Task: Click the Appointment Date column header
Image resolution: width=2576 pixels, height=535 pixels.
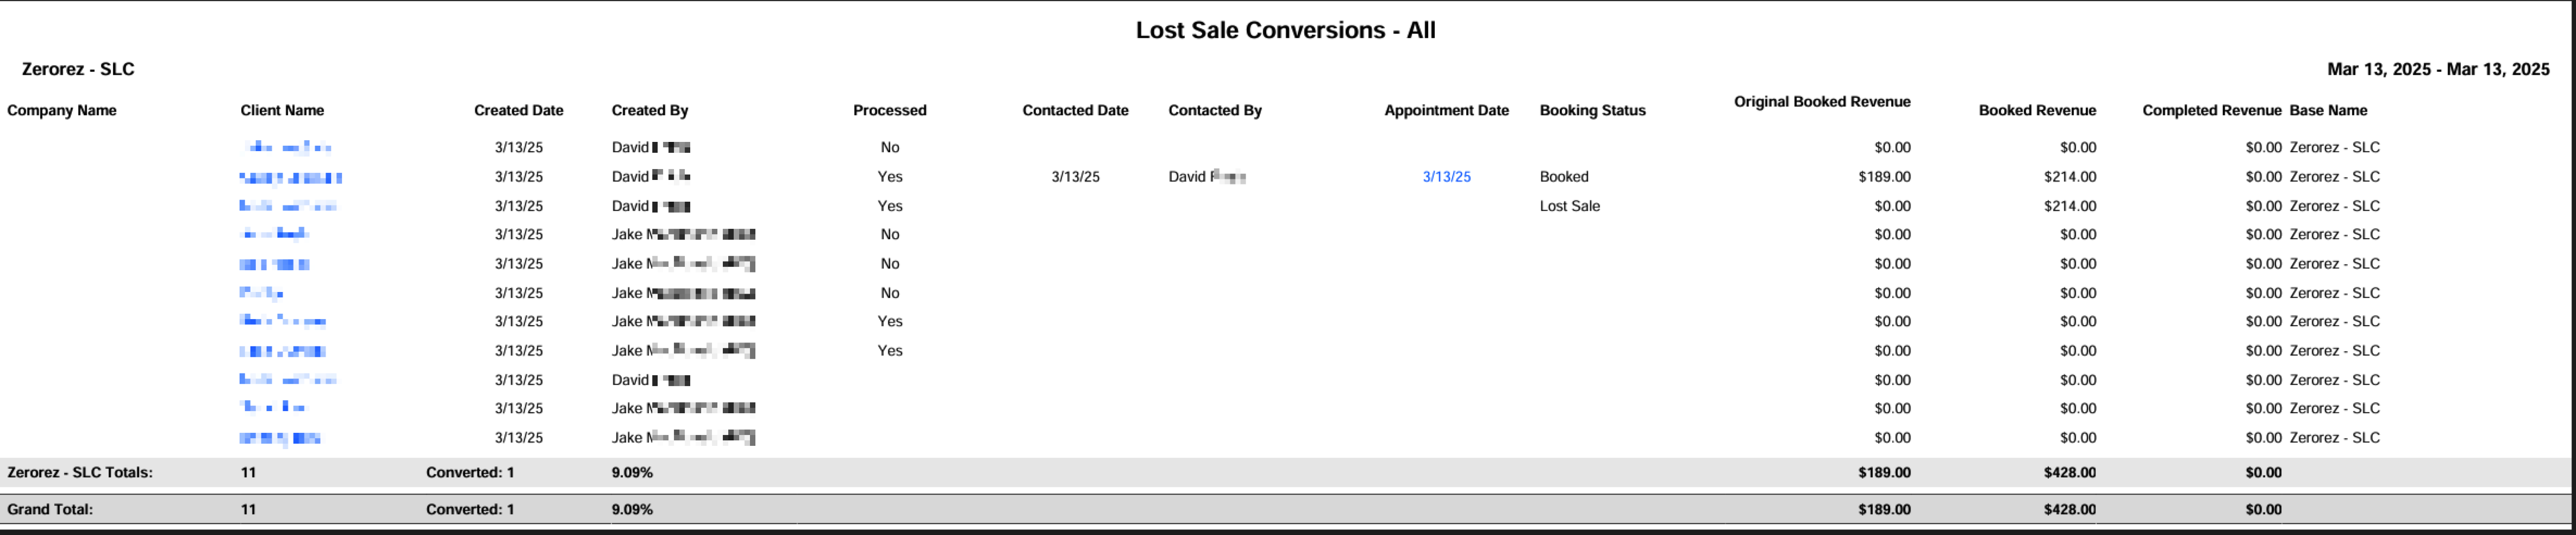Action: pos(1446,110)
